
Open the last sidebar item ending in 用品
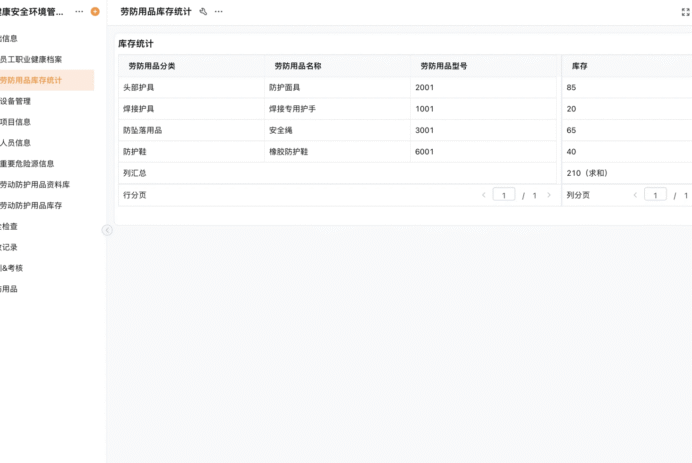9,289
